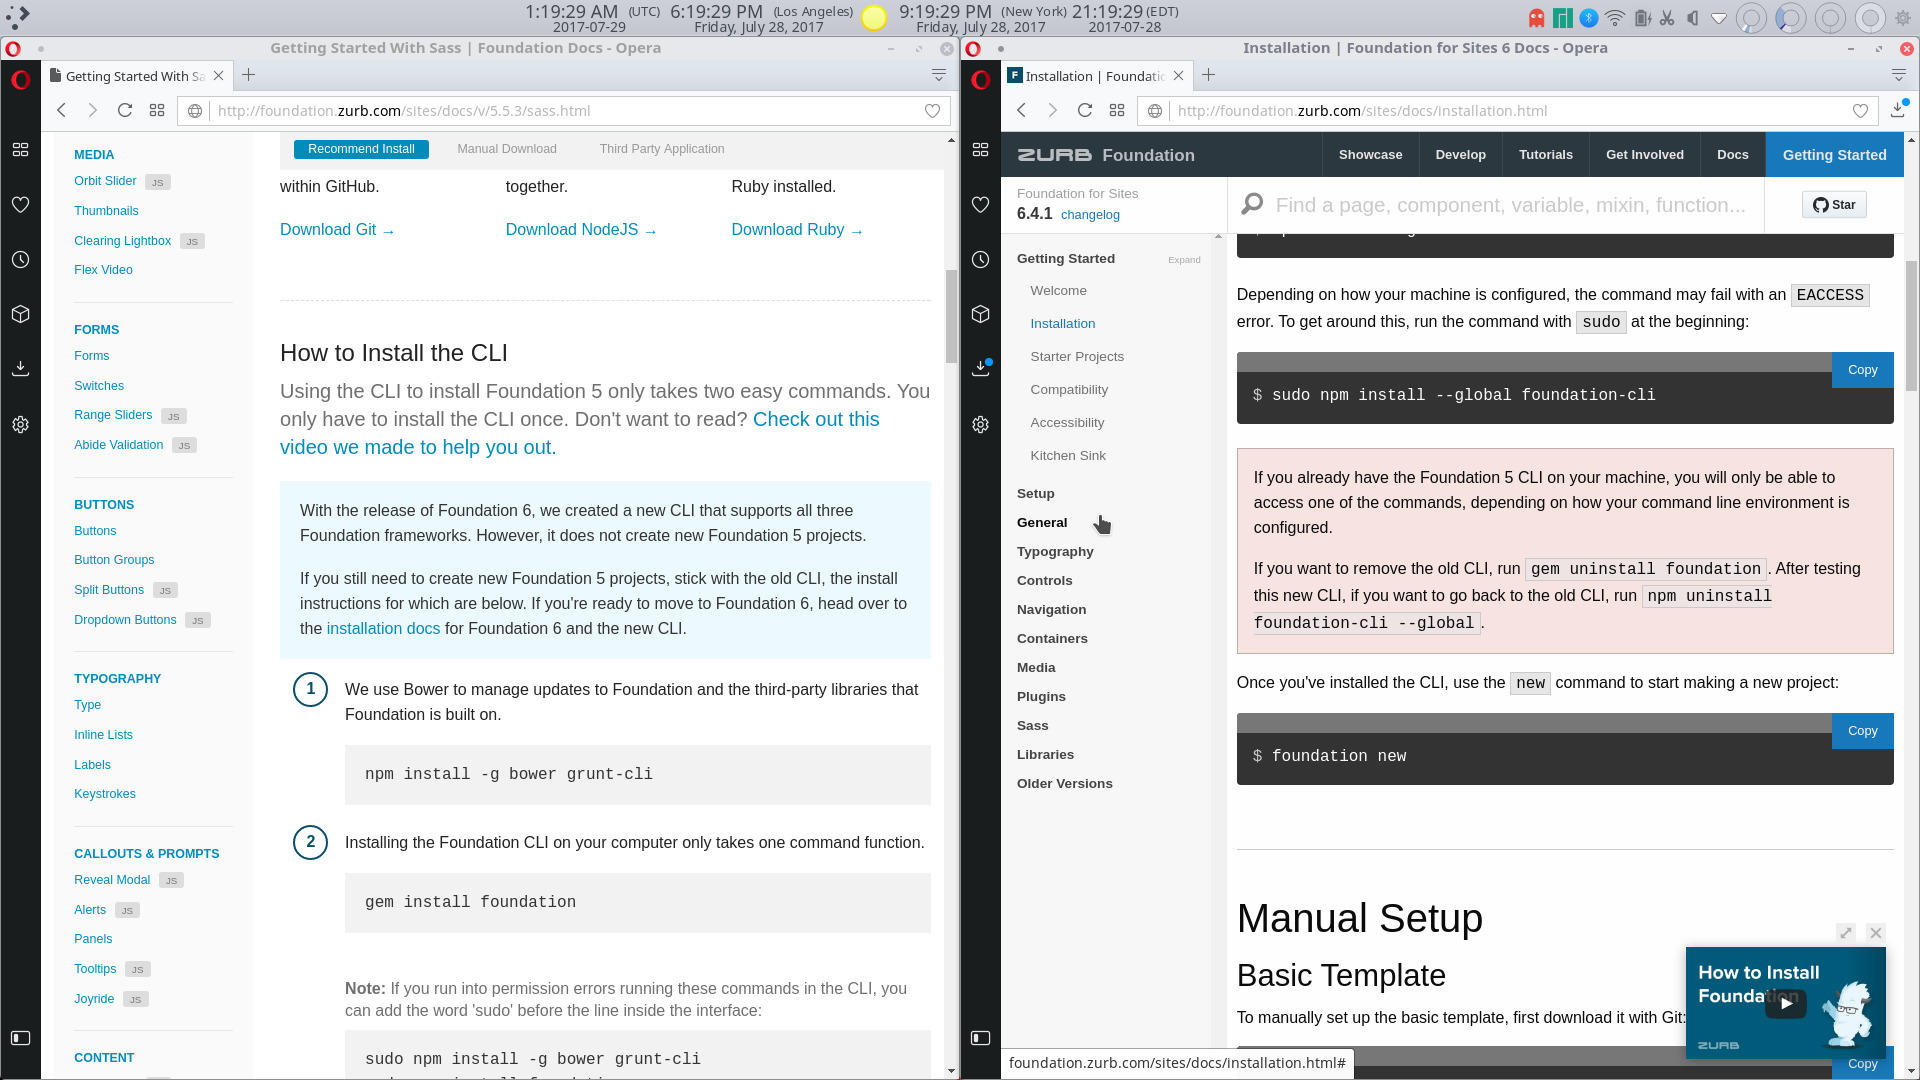Focus the docs search input field
This screenshot has width=1920, height=1080.
[x=1510, y=205]
